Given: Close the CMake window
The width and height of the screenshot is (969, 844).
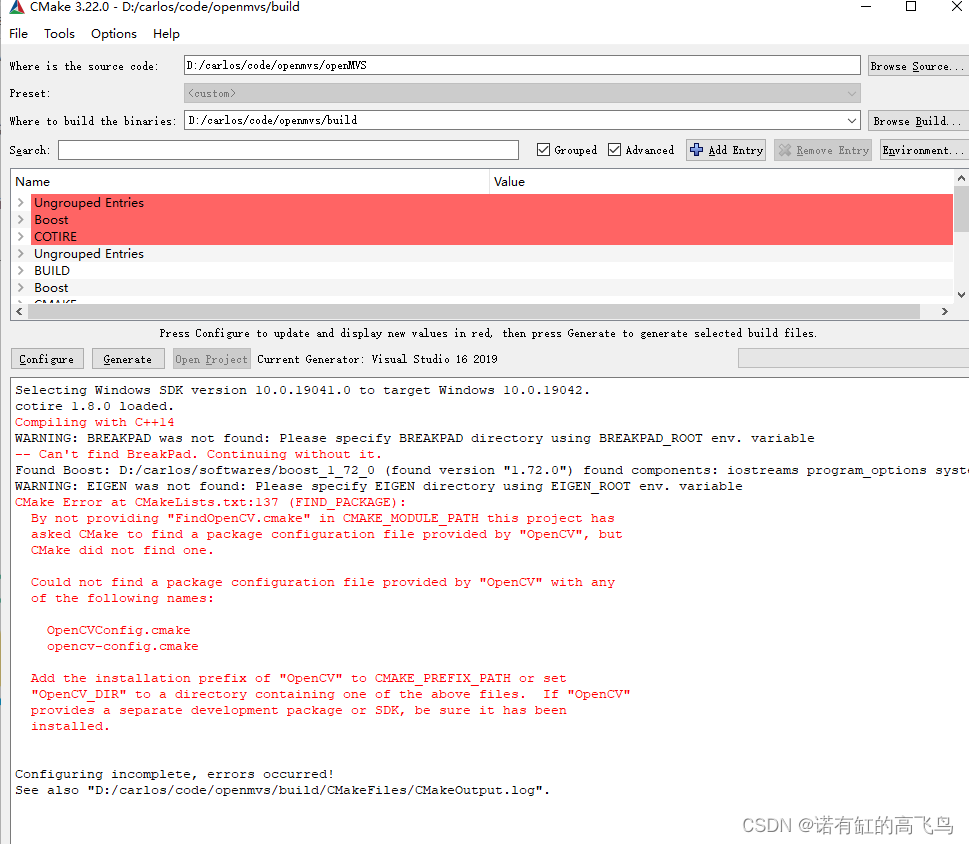Looking at the screenshot, I should 956,7.
